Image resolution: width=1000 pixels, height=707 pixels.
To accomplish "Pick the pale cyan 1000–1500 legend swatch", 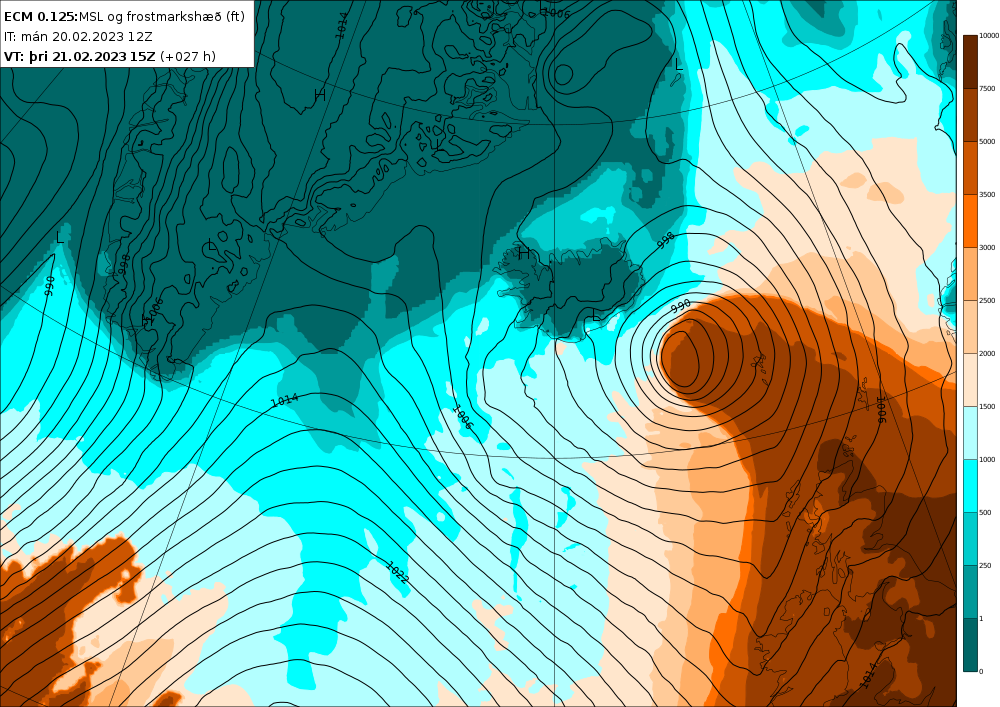I will [970, 432].
